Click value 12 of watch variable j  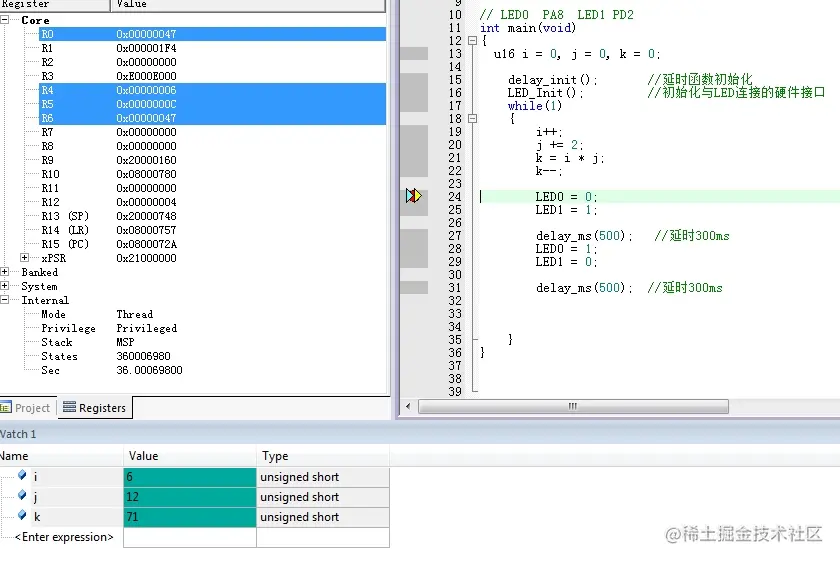(x=190, y=497)
